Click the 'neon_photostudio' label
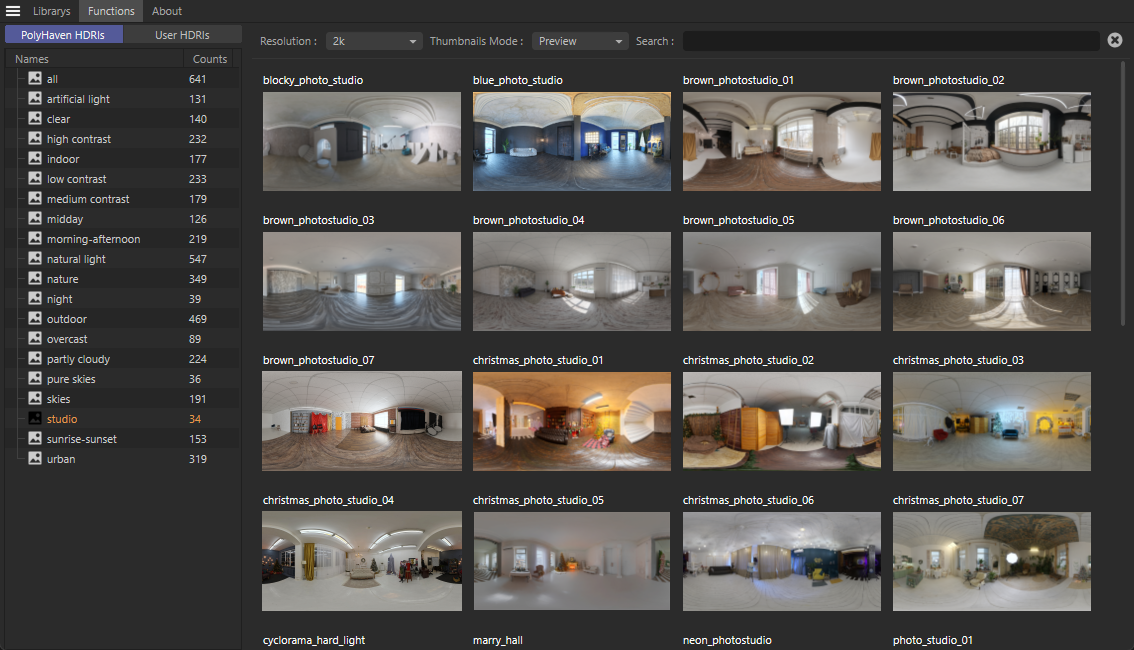This screenshot has width=1134, height=650. coord(727,640)
